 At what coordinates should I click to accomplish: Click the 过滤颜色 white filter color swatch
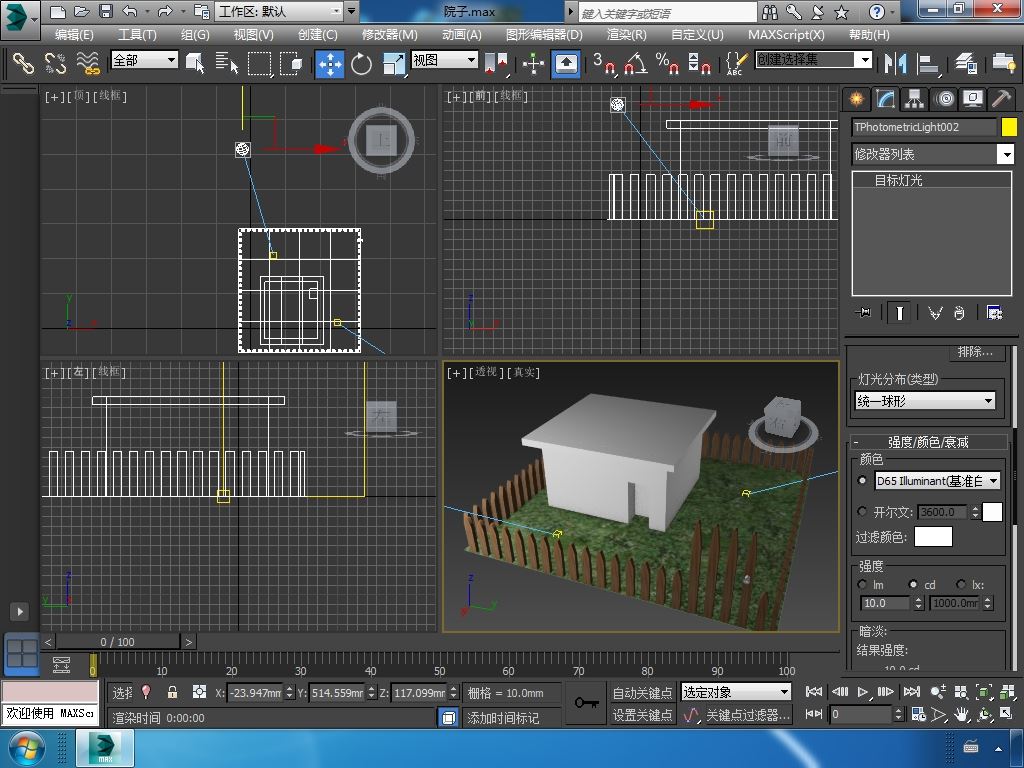point(933,537)
